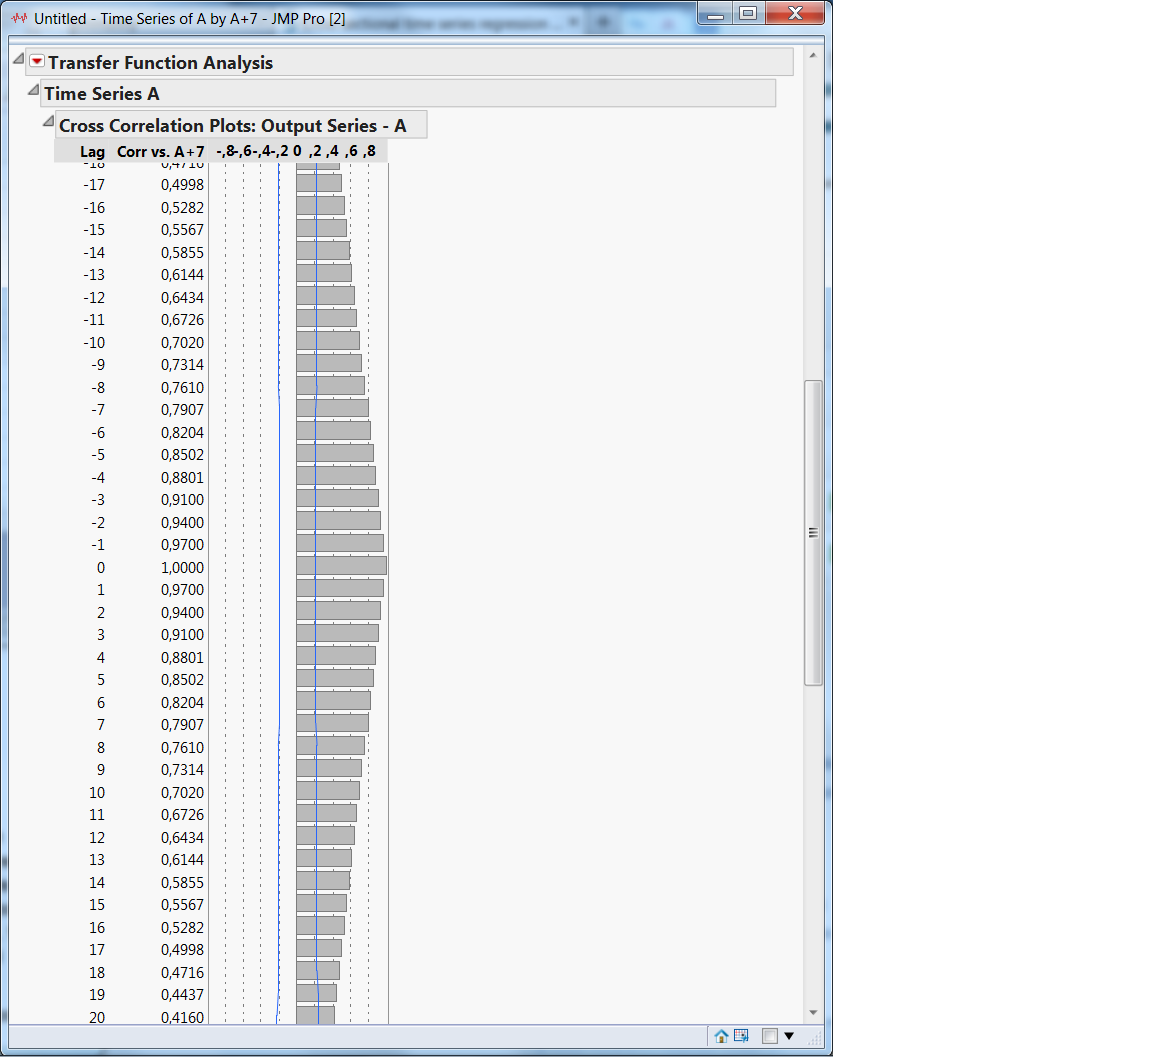Image resolution: width=1152 pixels, height=1057 pixels.
Task: Collapse the Time Series A disclosure triangle
Action: [33, 90]
